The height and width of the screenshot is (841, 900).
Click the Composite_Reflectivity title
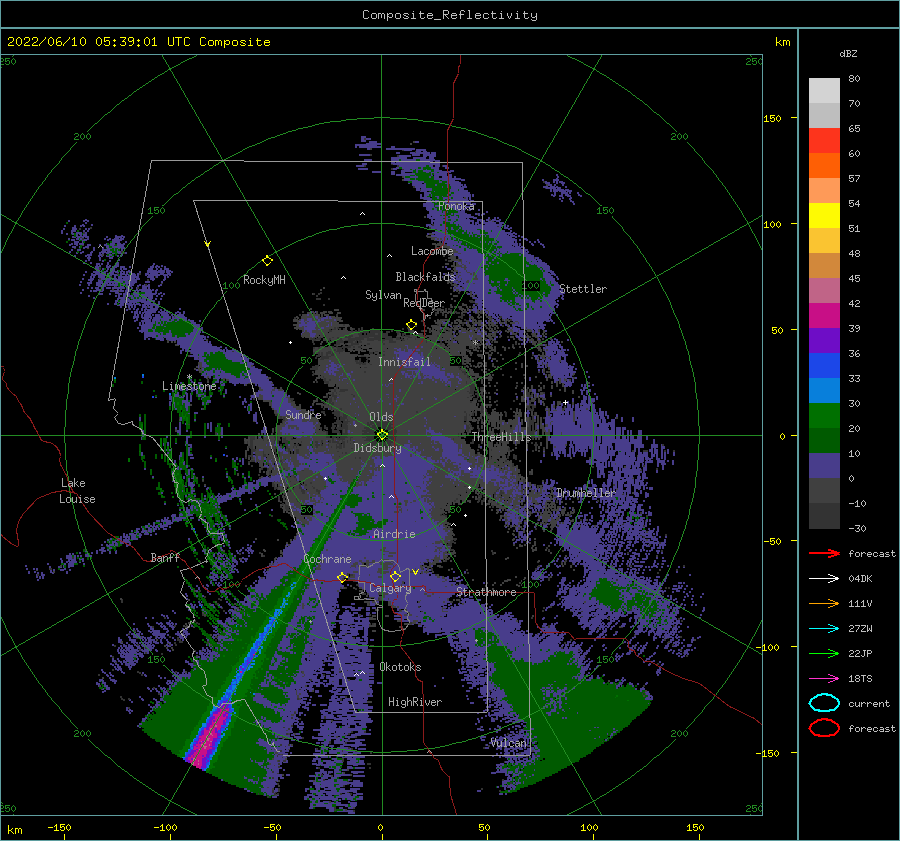pyautogui.click(x=450, y=15)
